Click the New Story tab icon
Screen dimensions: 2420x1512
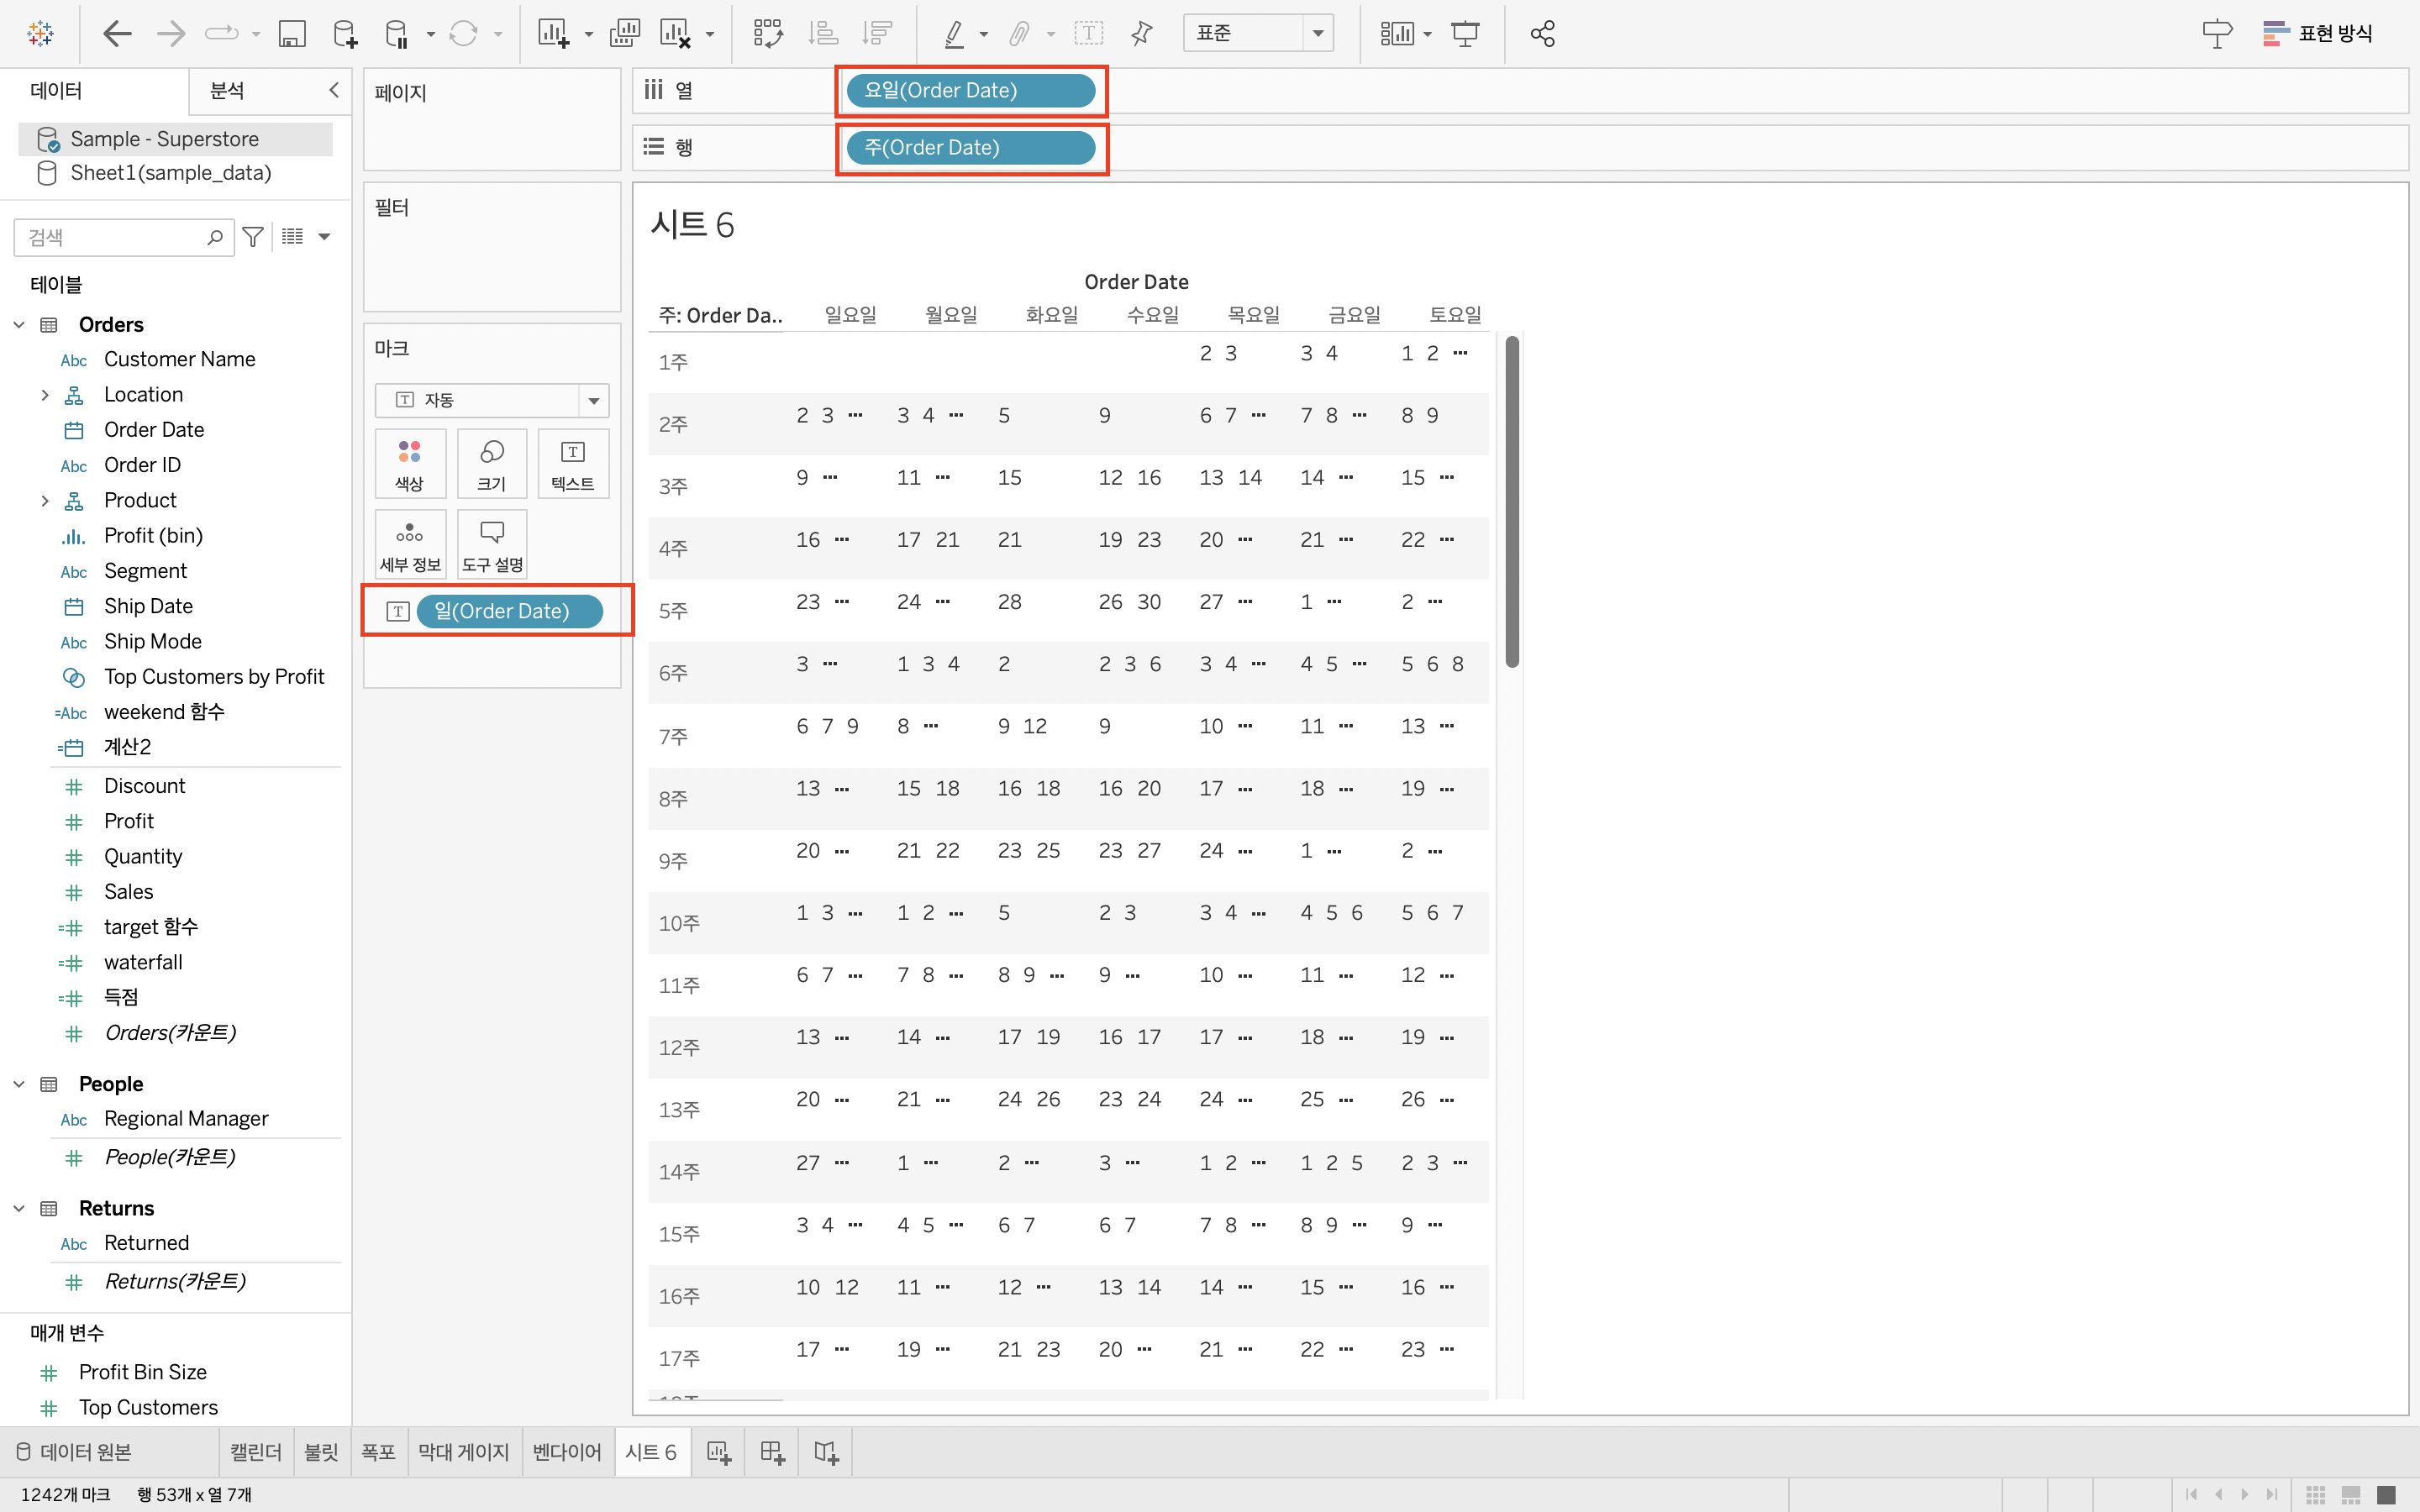pyautogui.click(x=826, y=1452)
